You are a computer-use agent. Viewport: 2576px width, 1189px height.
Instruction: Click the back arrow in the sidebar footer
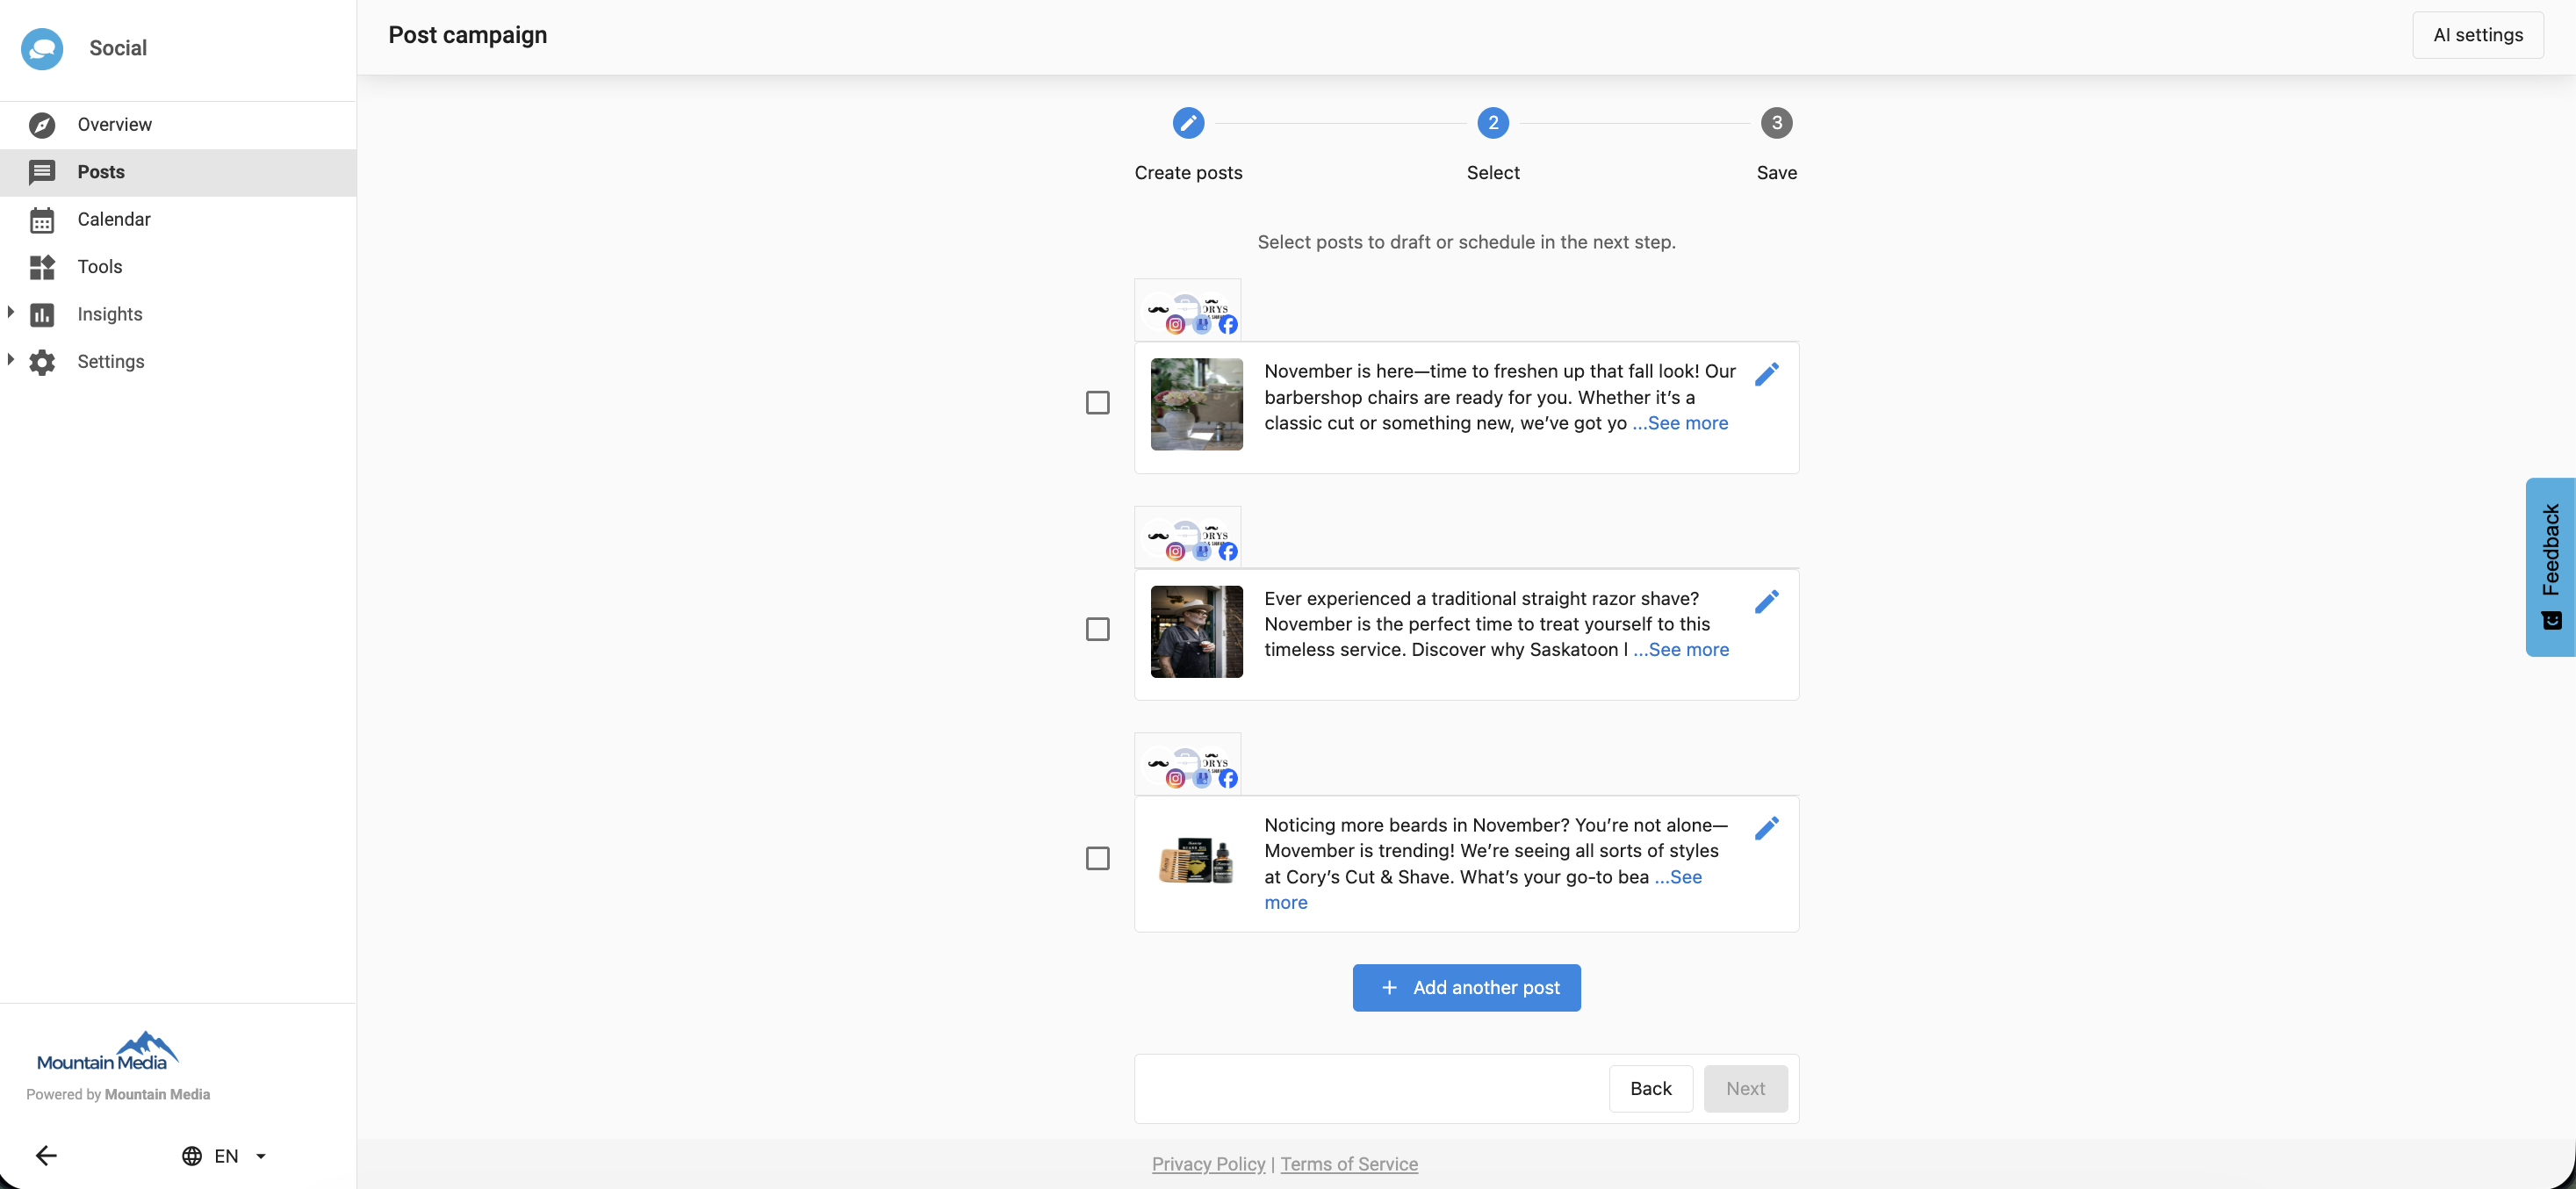coord(46,1156)
